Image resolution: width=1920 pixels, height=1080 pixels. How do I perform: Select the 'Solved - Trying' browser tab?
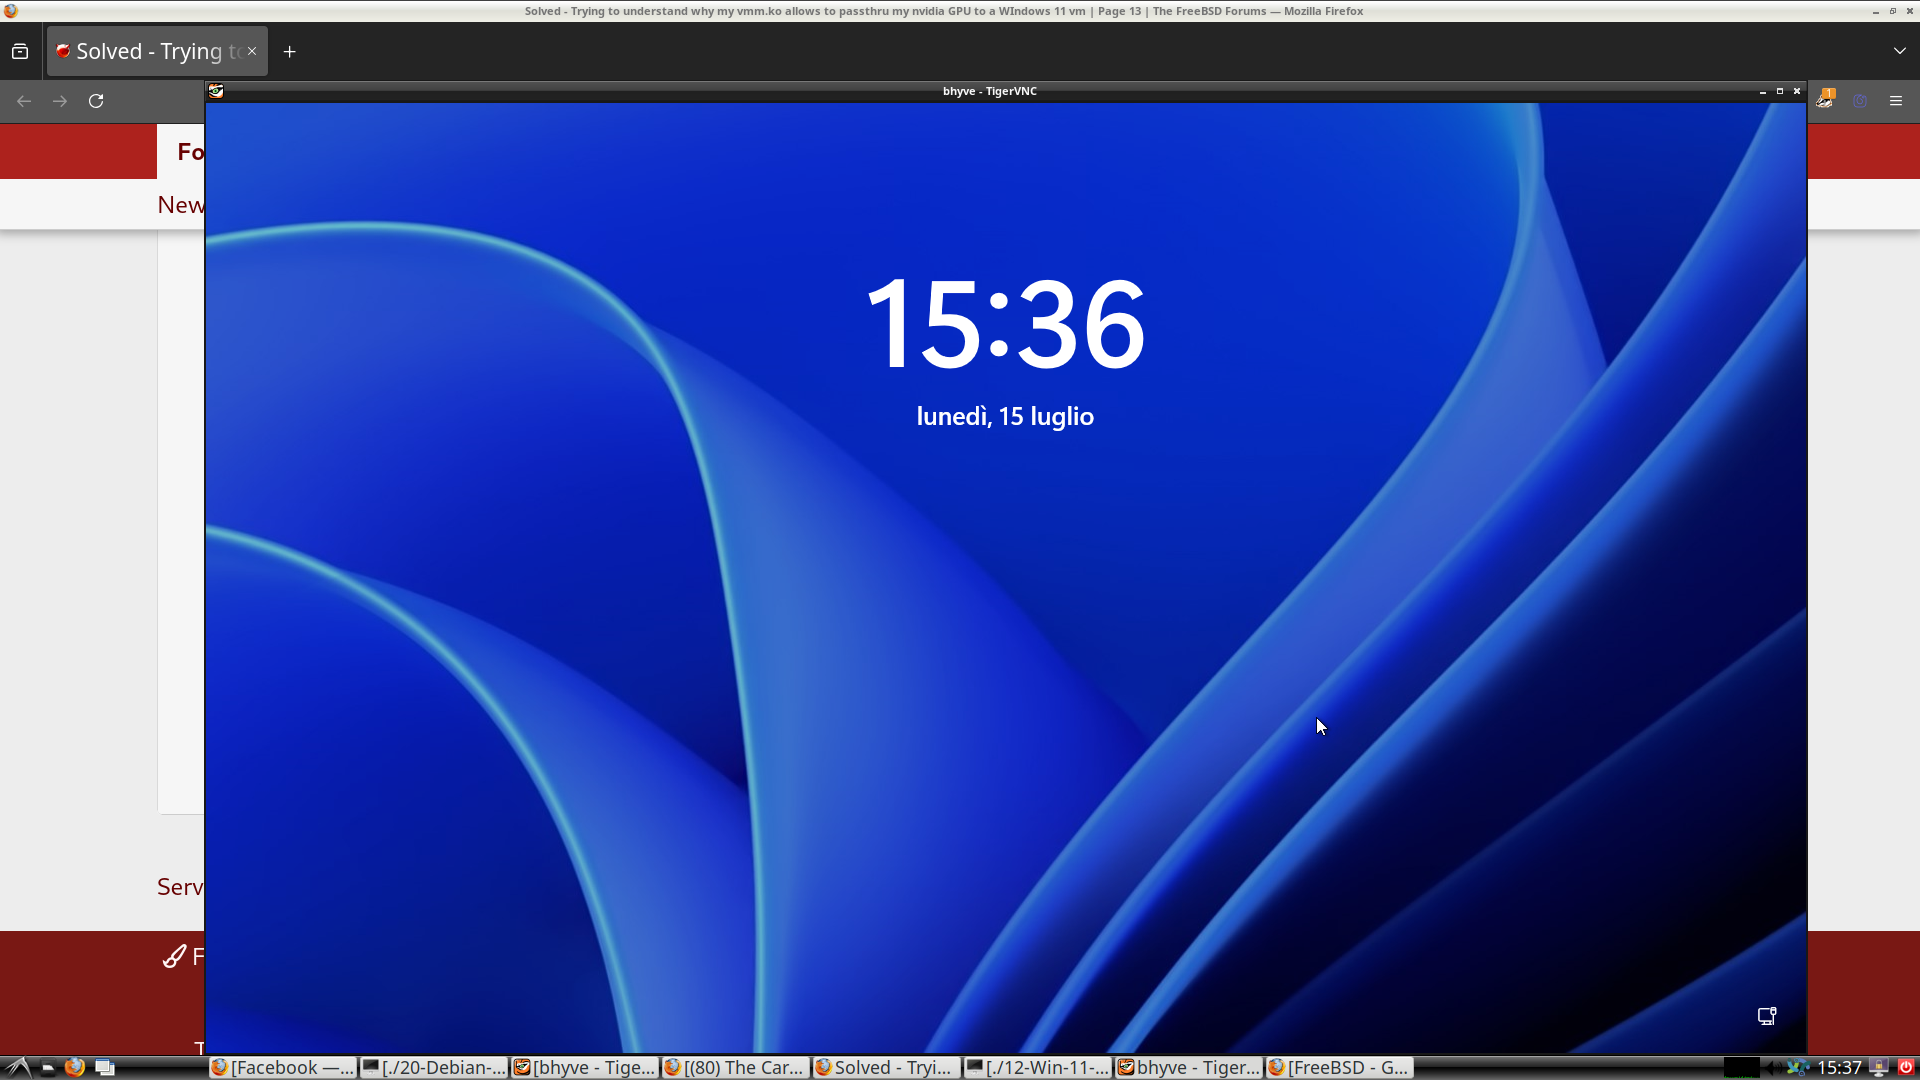[157, 51]
